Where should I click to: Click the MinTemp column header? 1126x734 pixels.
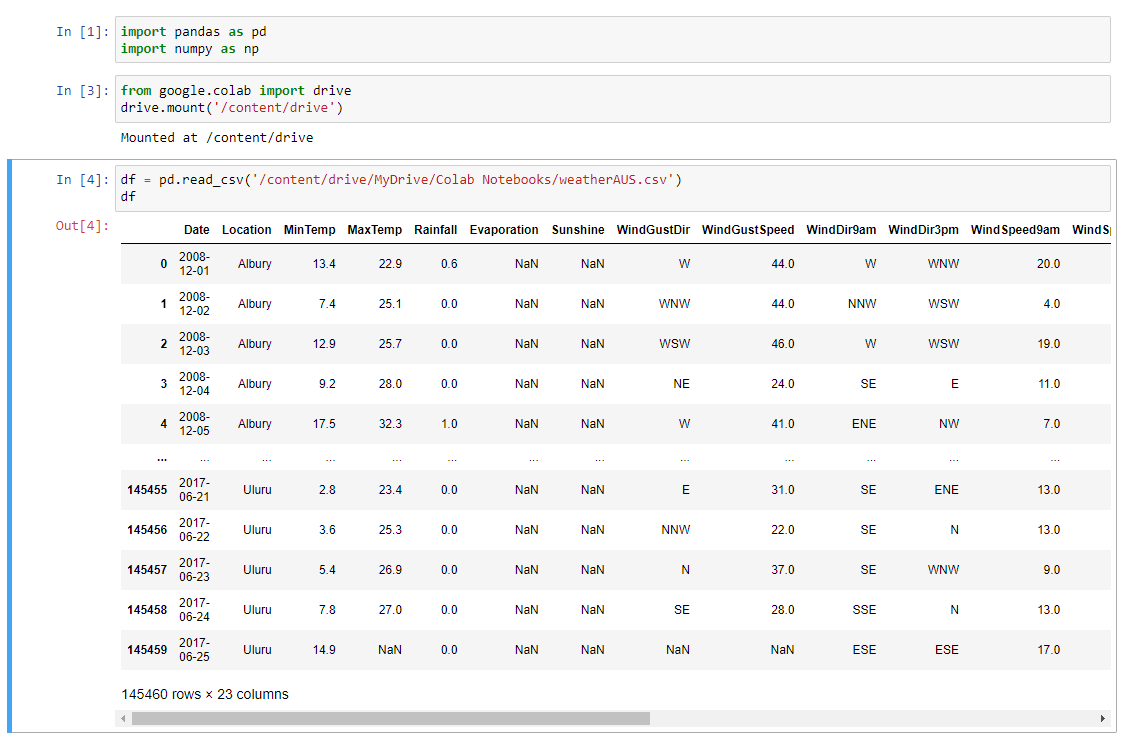(x=310, y=230)
